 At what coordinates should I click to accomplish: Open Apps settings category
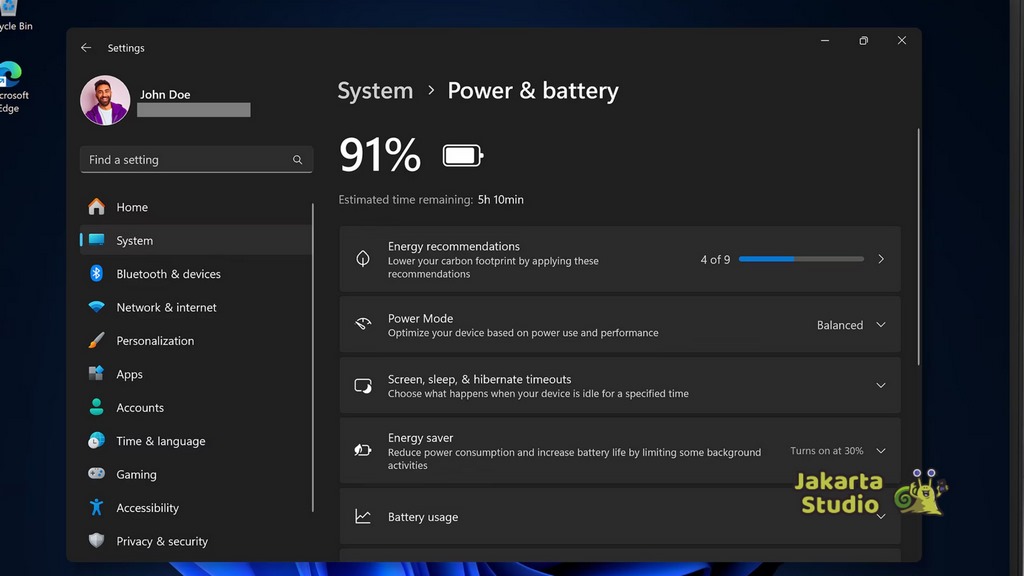[x=129, y=374]
